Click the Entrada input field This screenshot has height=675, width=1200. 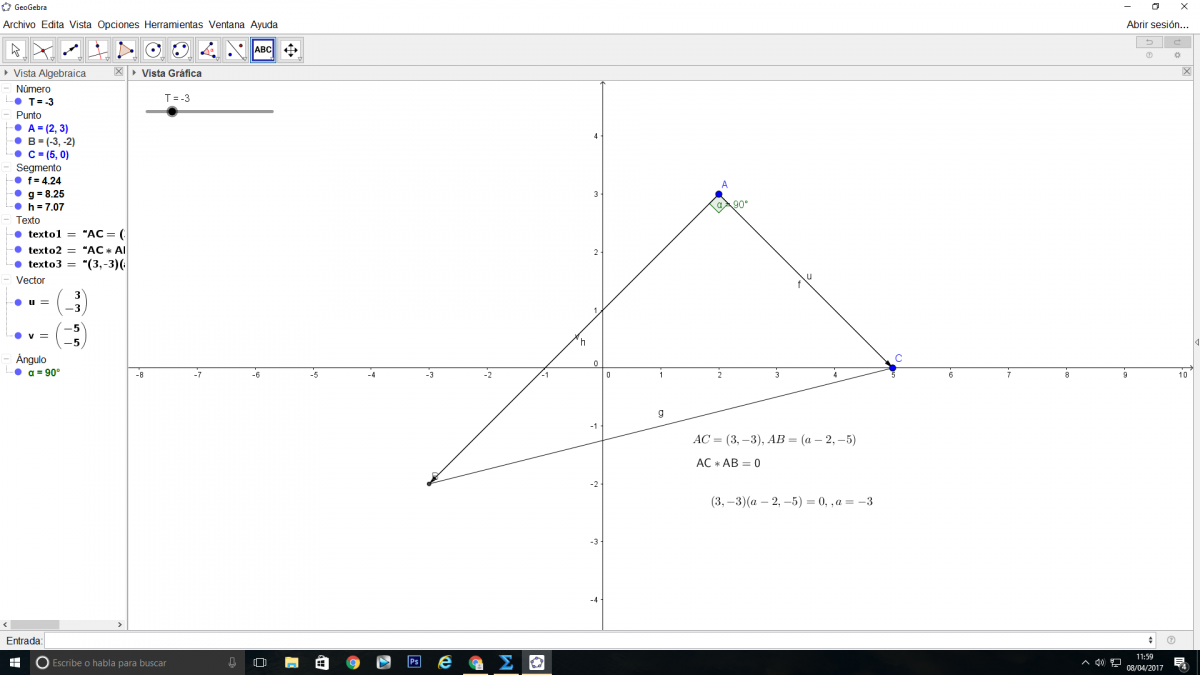[598, 640]
